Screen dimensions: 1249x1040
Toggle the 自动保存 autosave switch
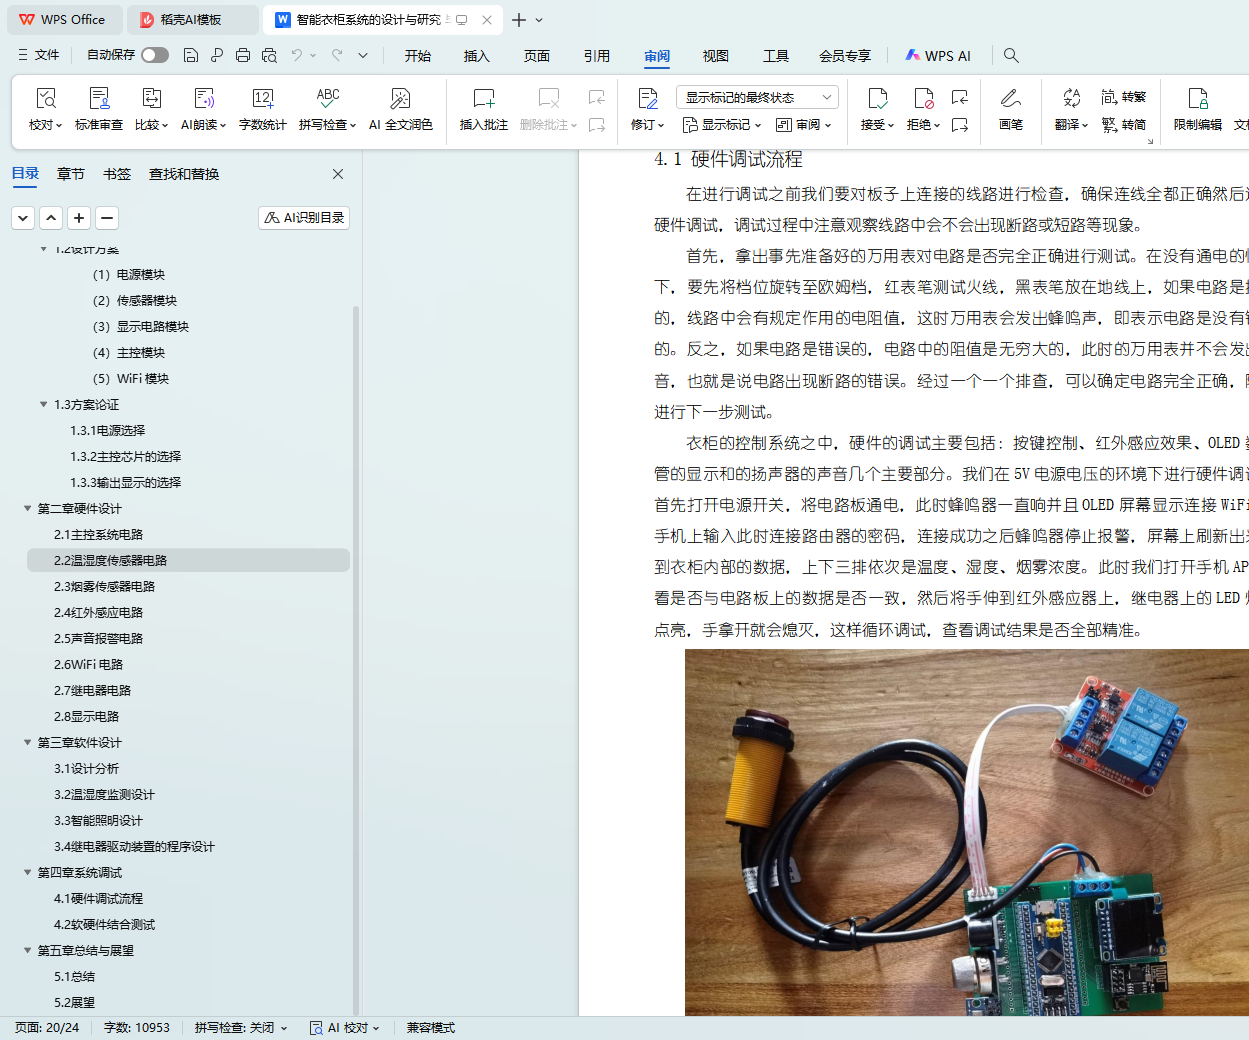(x=155, y=55)
